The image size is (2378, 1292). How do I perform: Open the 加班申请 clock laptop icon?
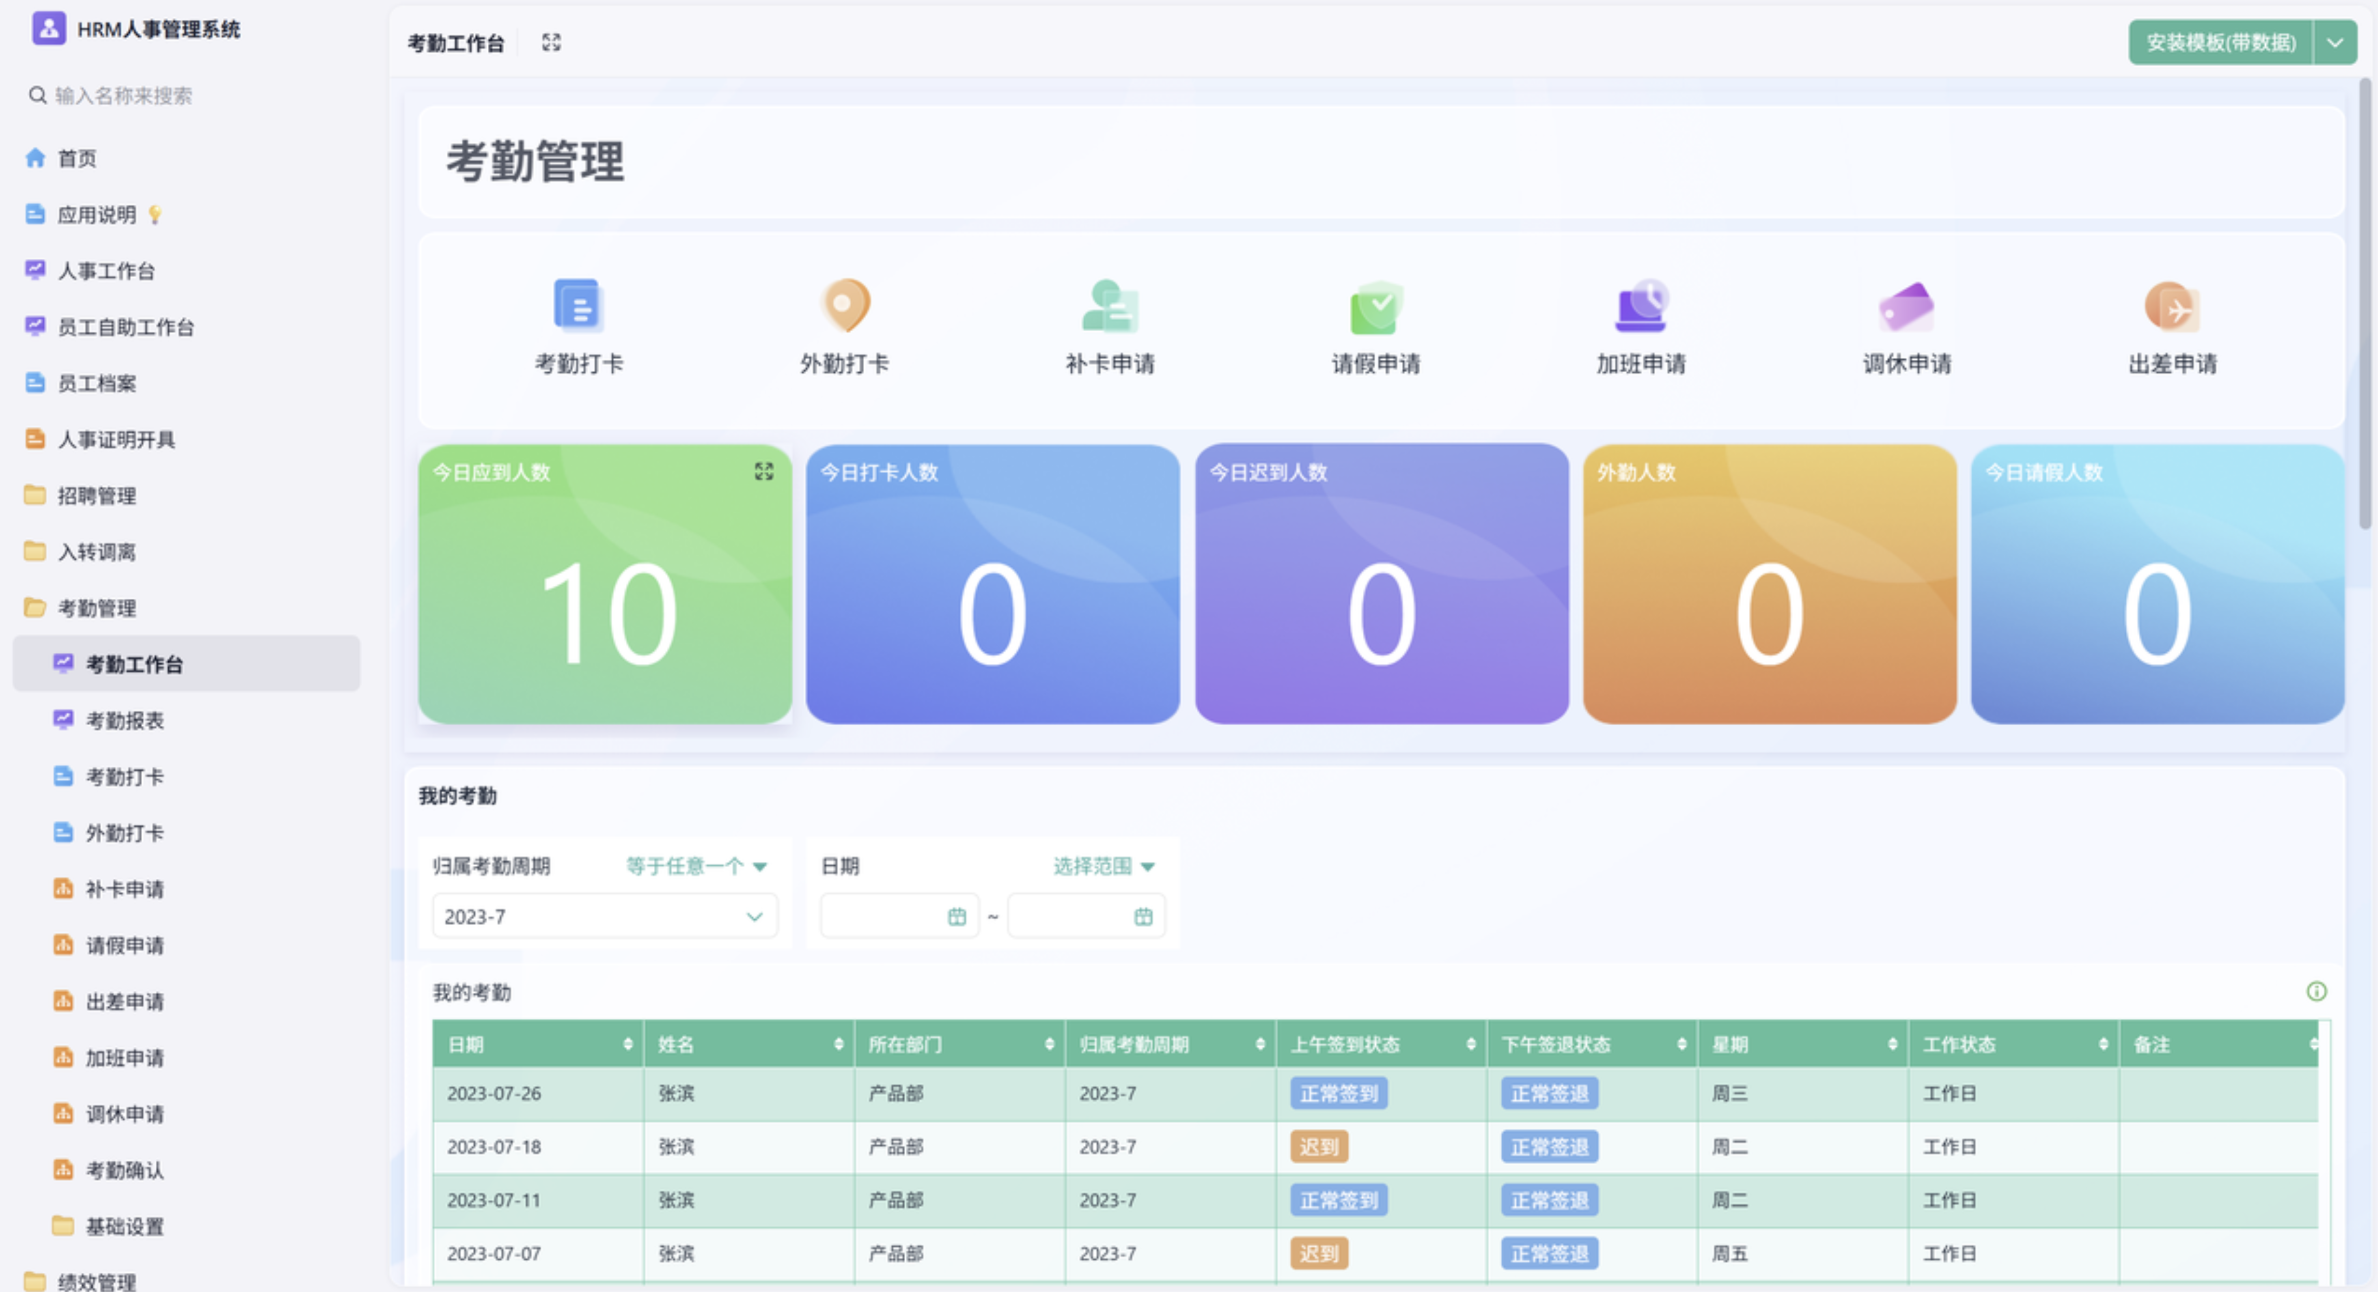1641,304
